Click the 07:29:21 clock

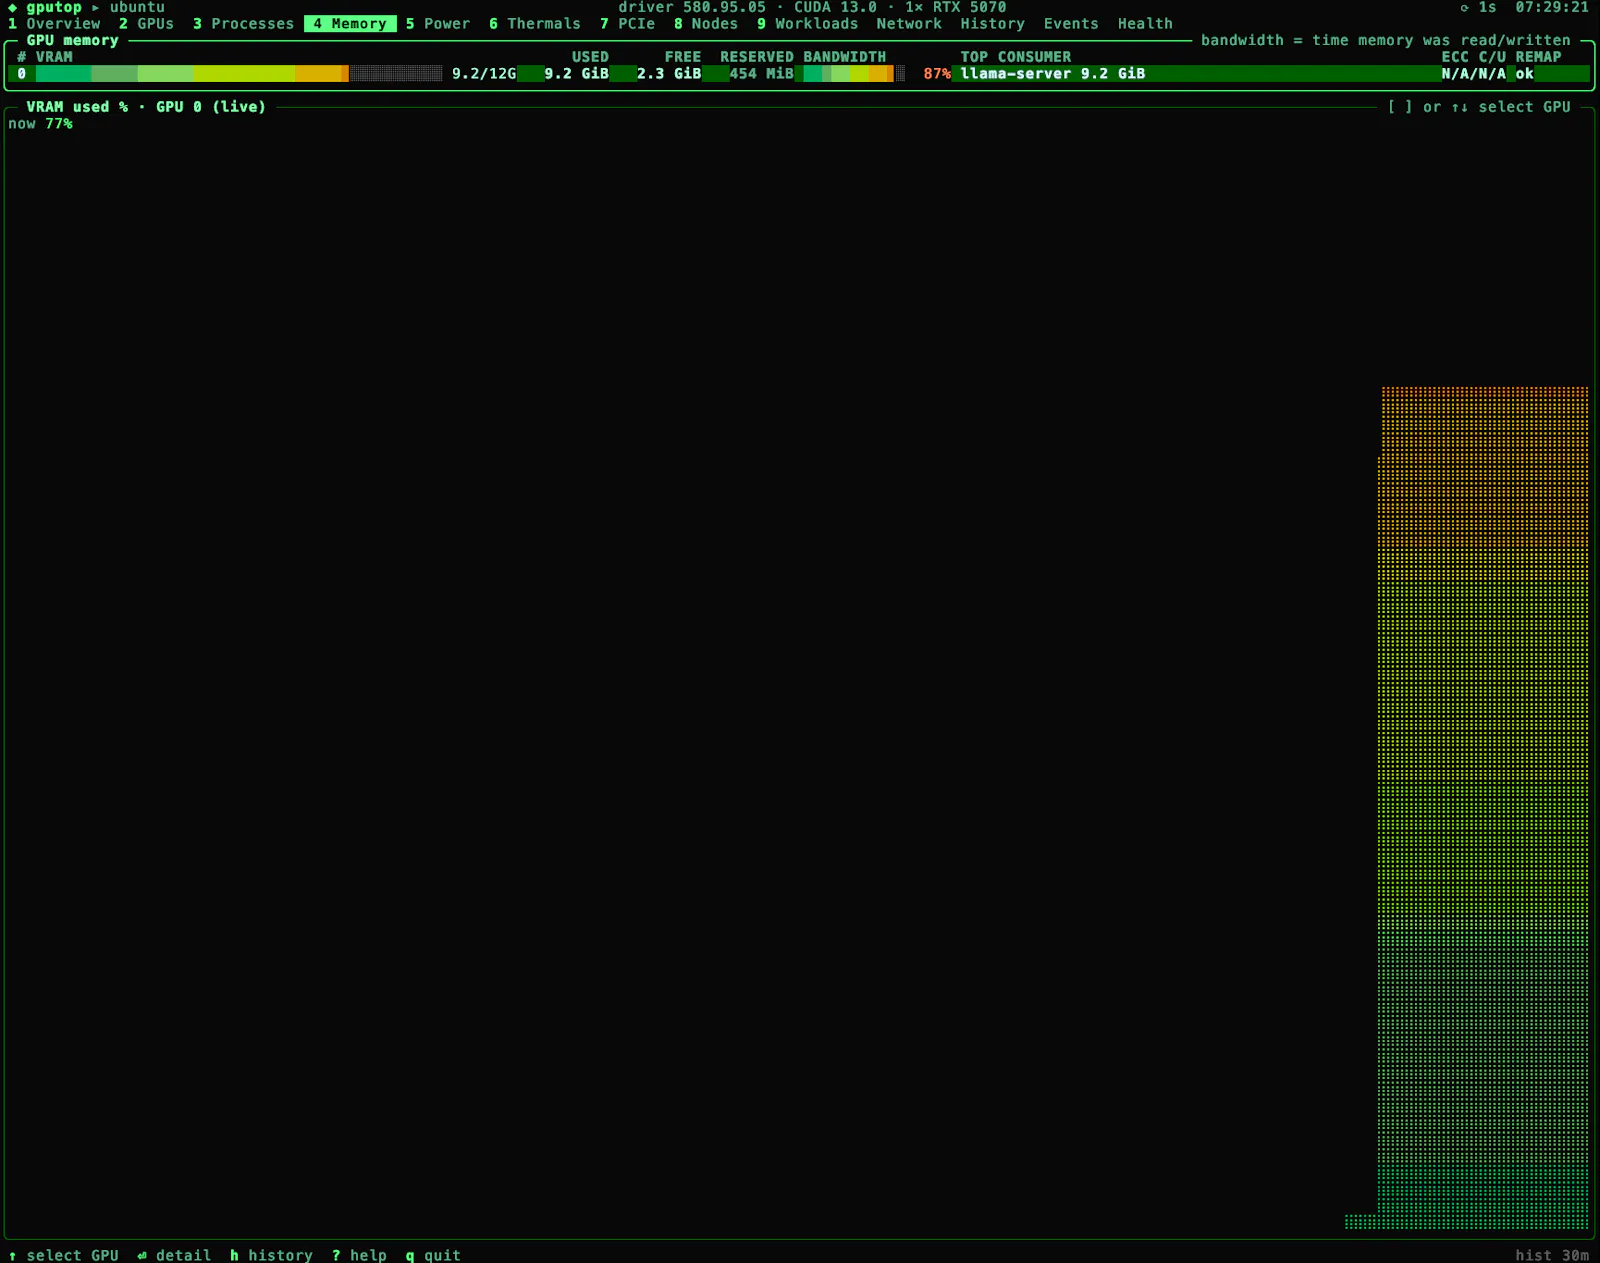pos(1552,7)
